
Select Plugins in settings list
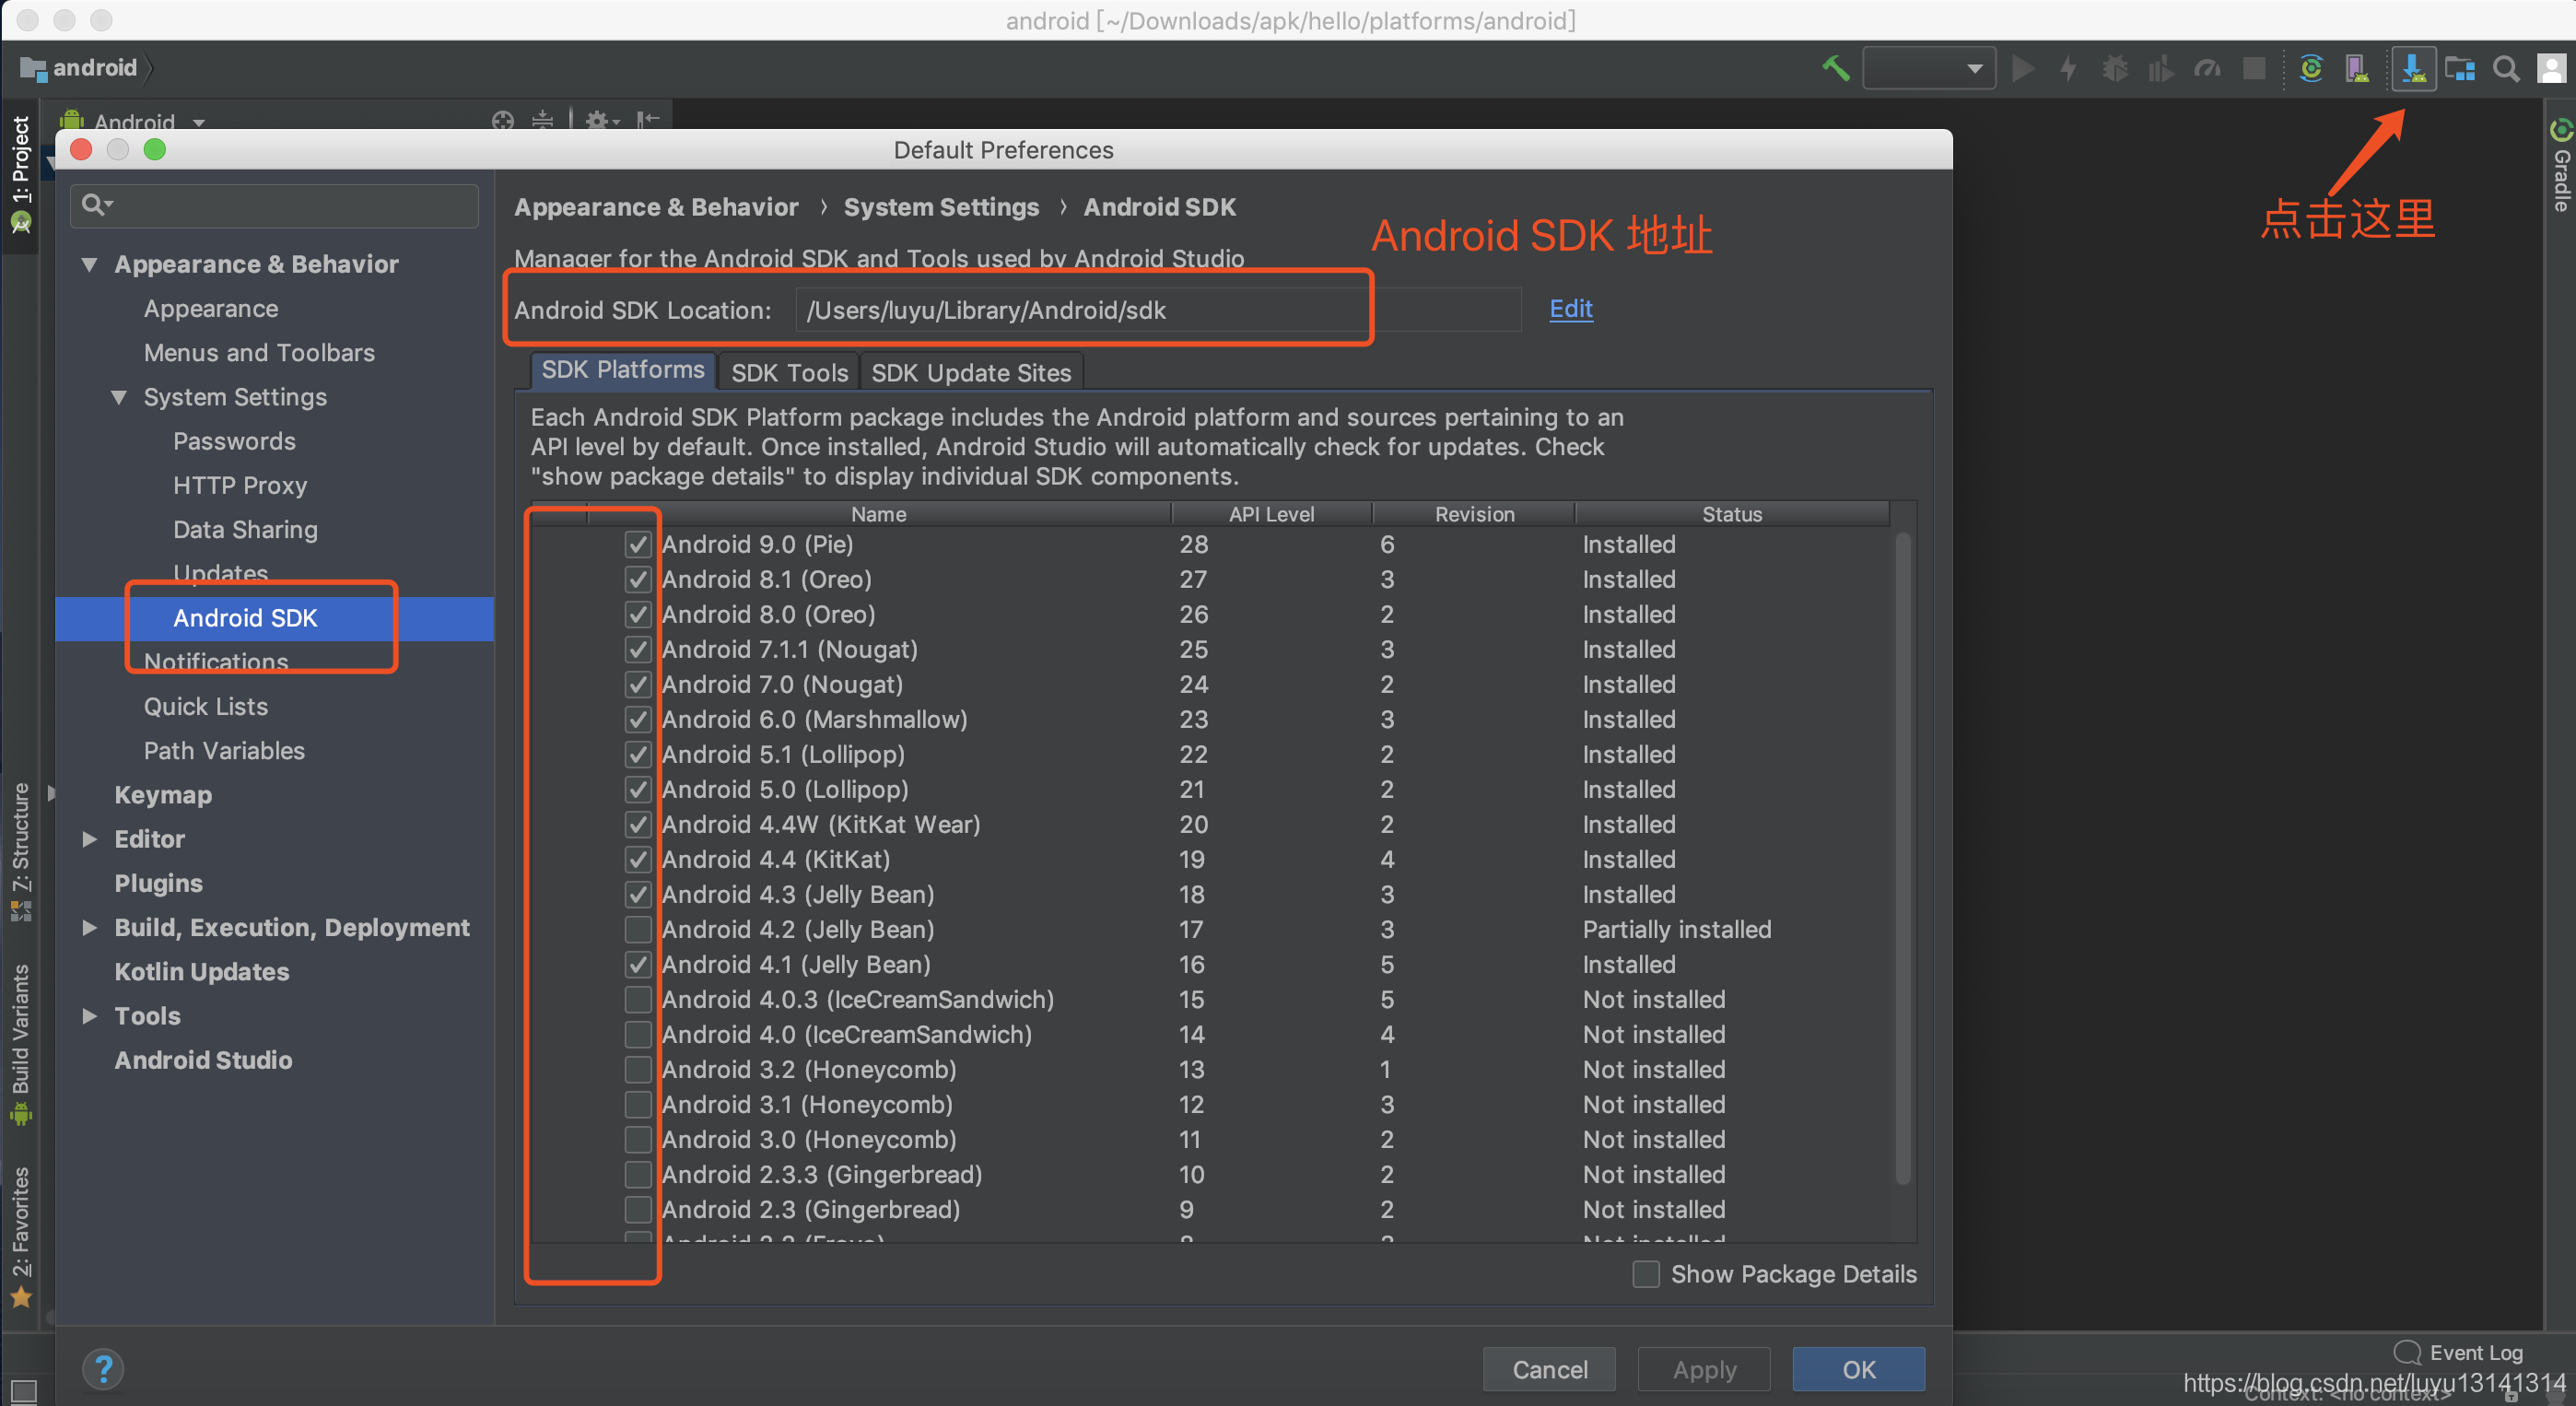coord(158,883)
